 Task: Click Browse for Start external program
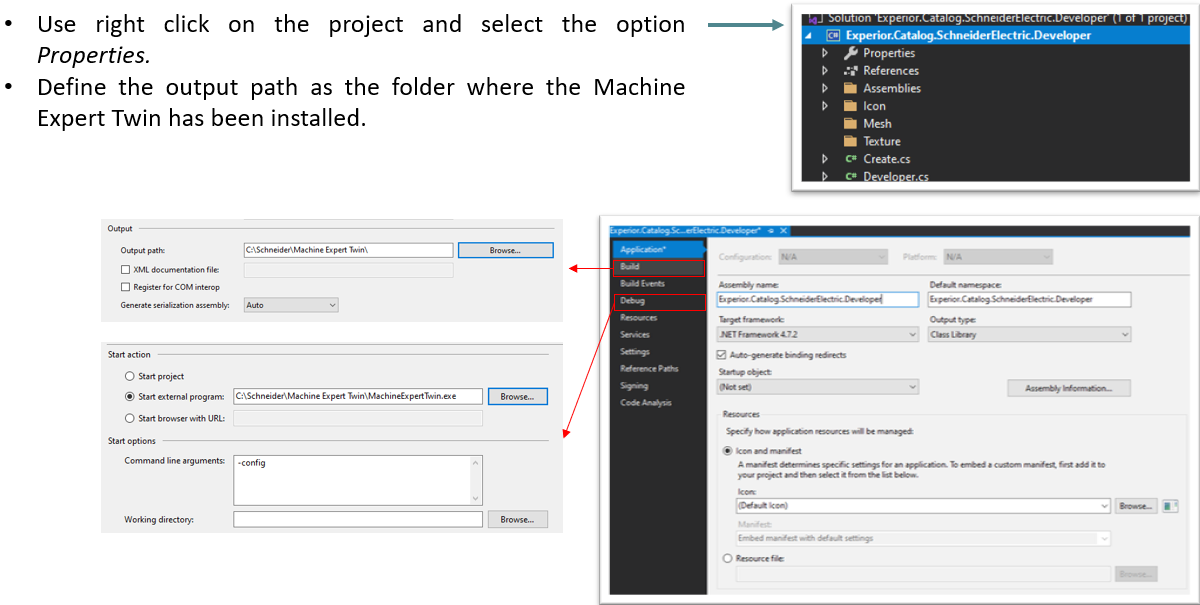(517, 396)
